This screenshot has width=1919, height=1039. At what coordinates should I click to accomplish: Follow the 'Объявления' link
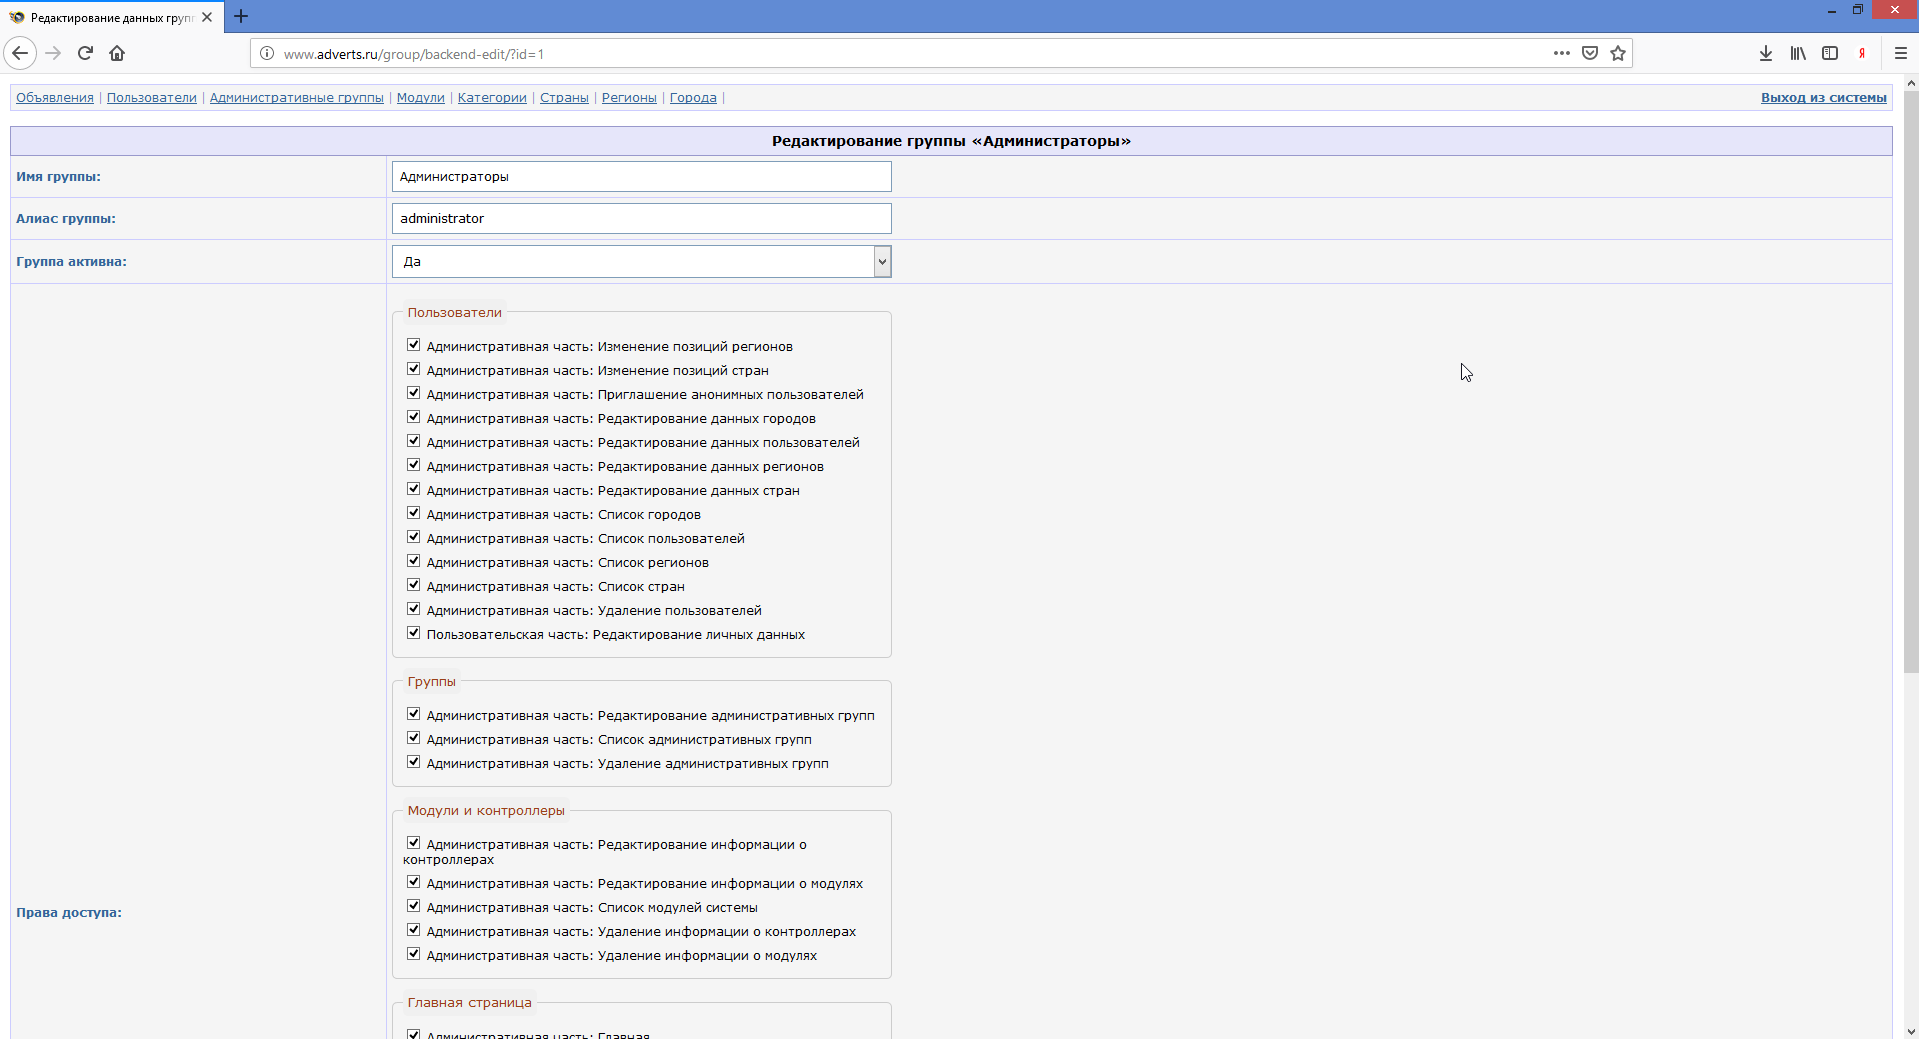point(55,98)
